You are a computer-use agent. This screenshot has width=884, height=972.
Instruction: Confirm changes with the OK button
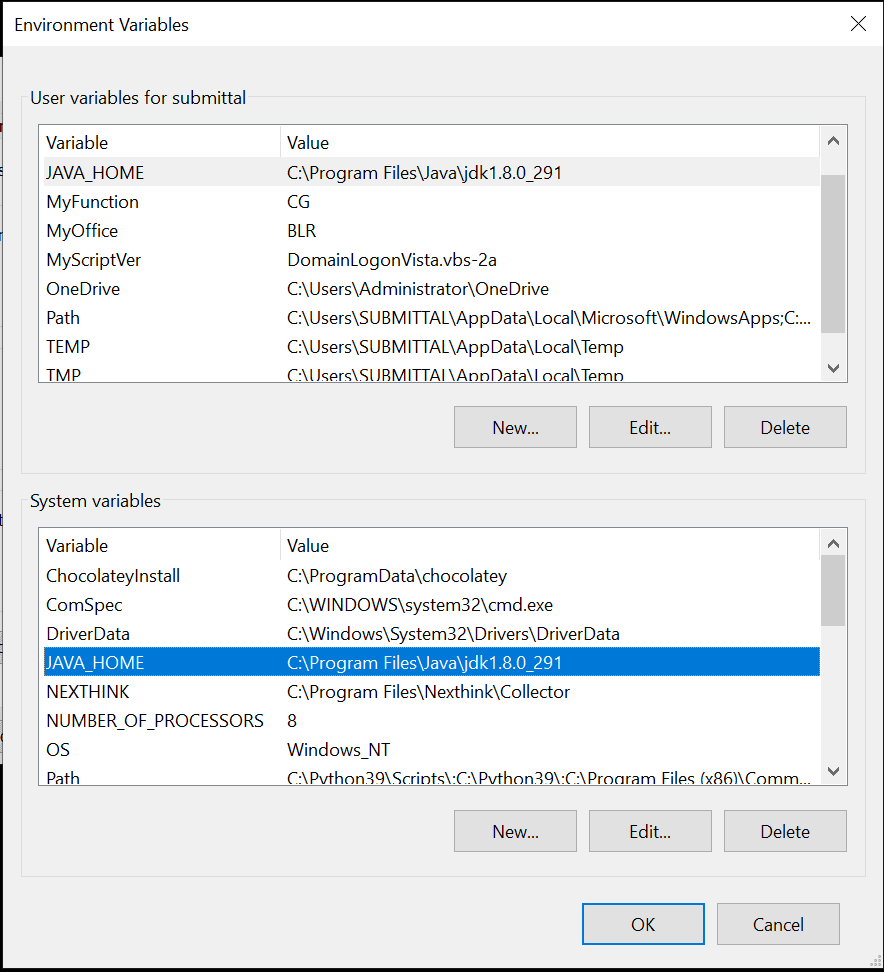(x=643, y=924)
